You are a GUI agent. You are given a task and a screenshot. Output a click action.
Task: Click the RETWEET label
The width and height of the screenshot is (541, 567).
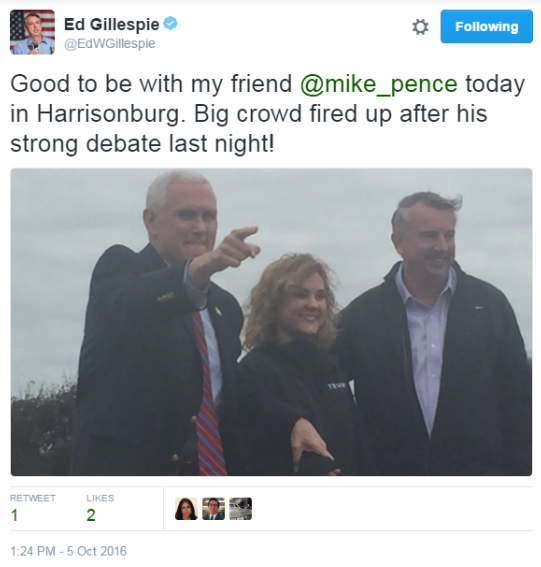click(x=33, y=498)
